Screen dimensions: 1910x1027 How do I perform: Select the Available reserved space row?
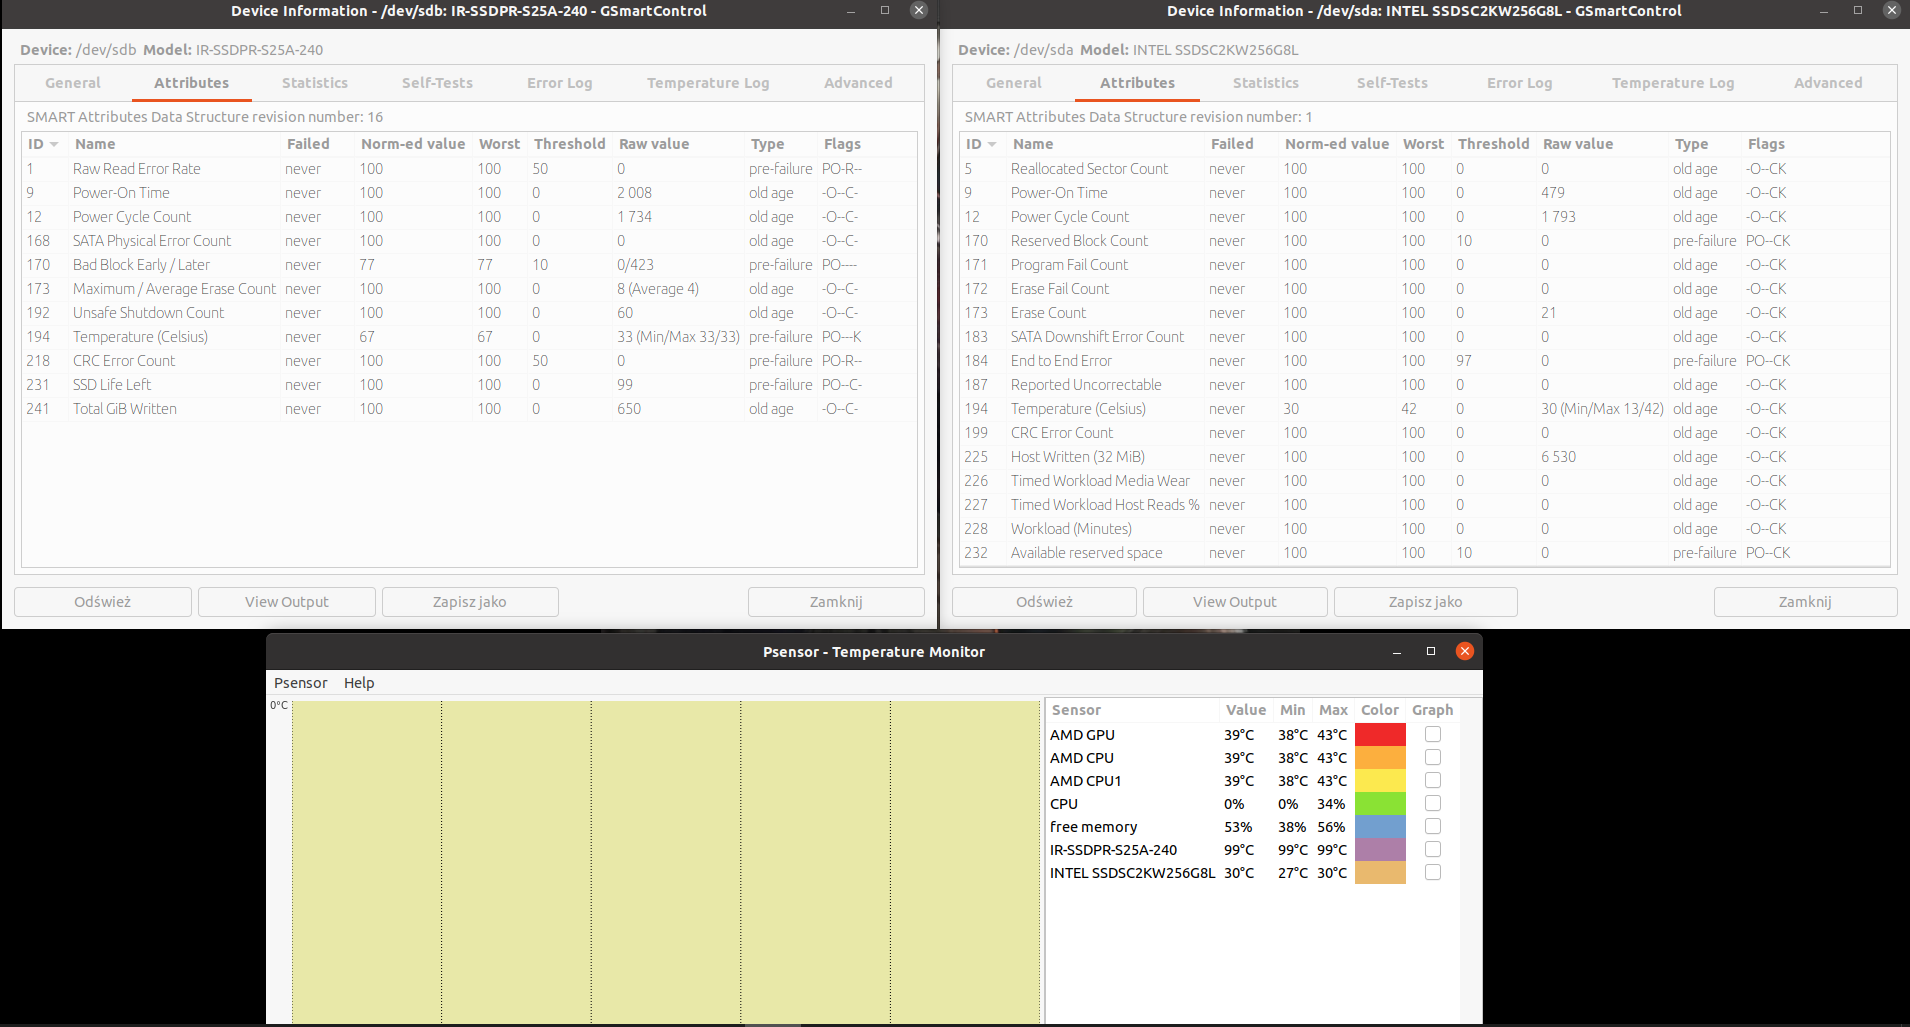tap(1425, 553)
